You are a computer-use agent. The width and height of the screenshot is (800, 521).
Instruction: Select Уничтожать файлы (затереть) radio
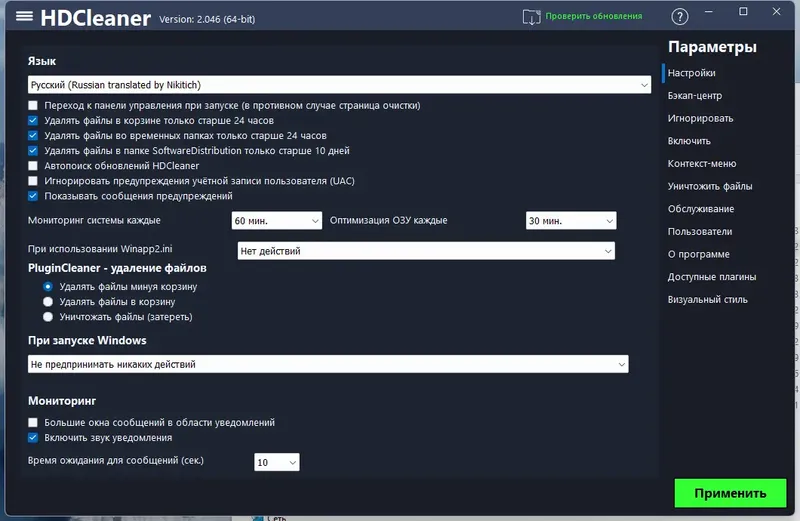pyautogui.click(x=48, y=317)
